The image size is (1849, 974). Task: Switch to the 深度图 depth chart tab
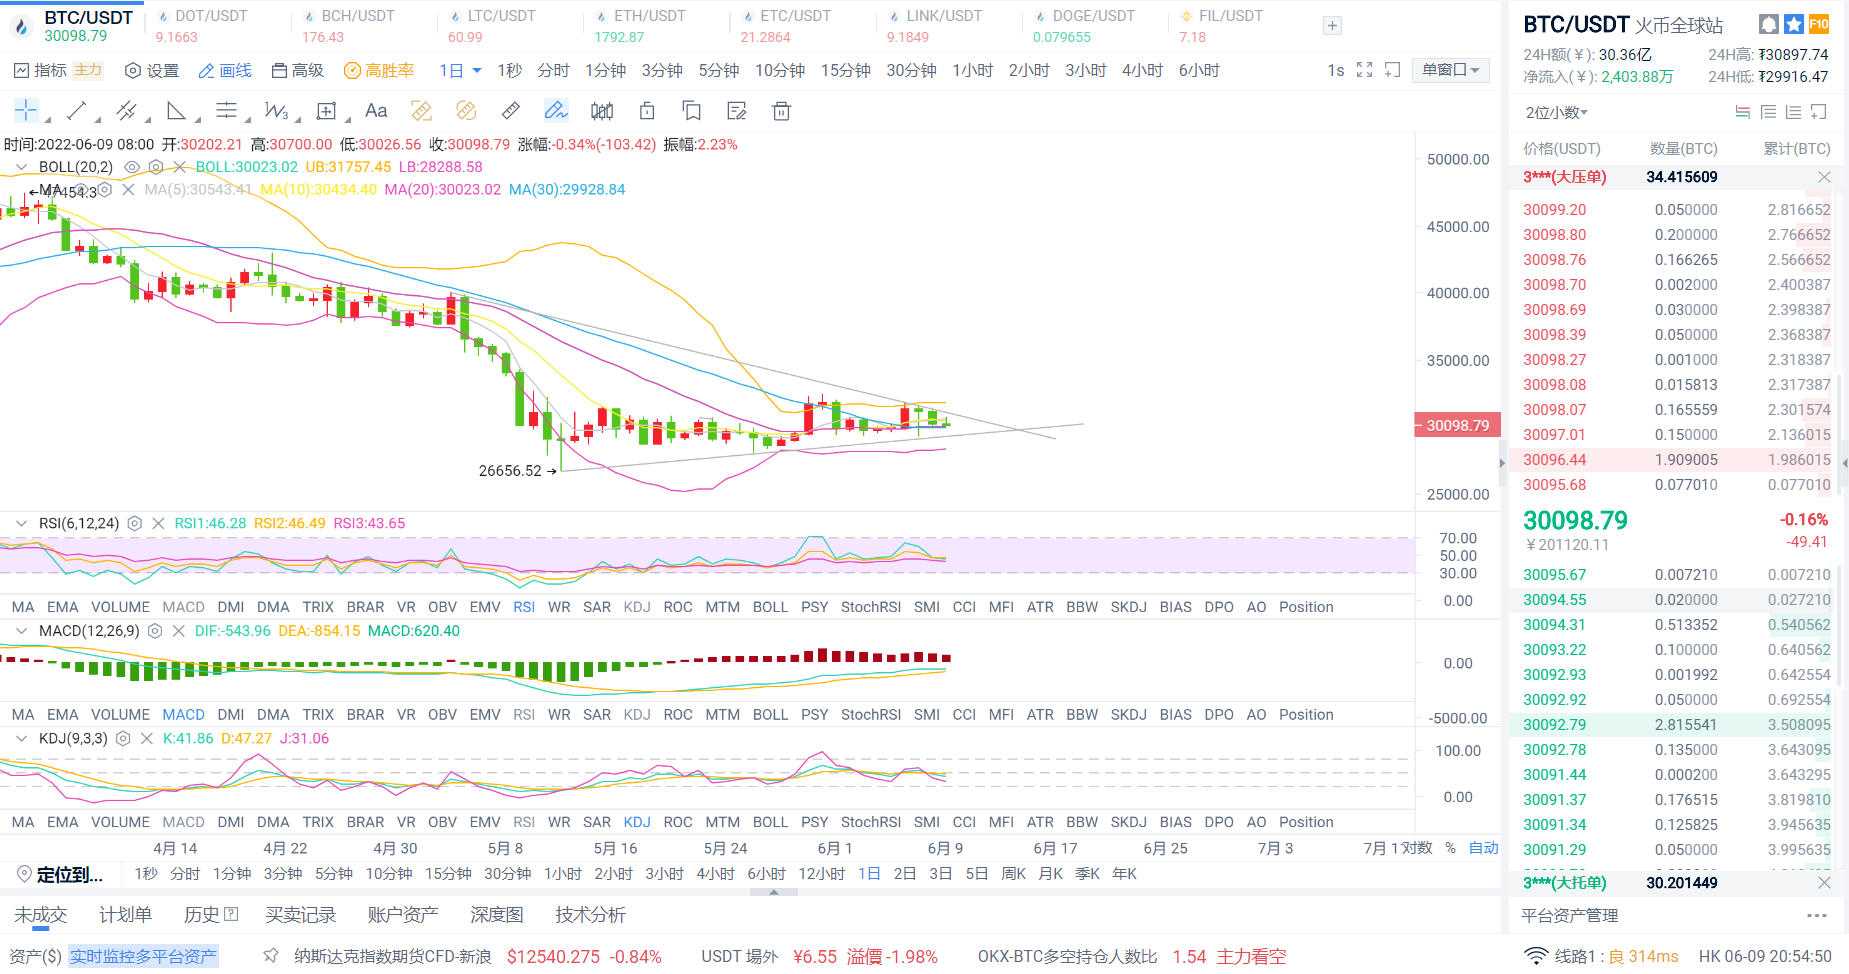click(x=496, y=915)
